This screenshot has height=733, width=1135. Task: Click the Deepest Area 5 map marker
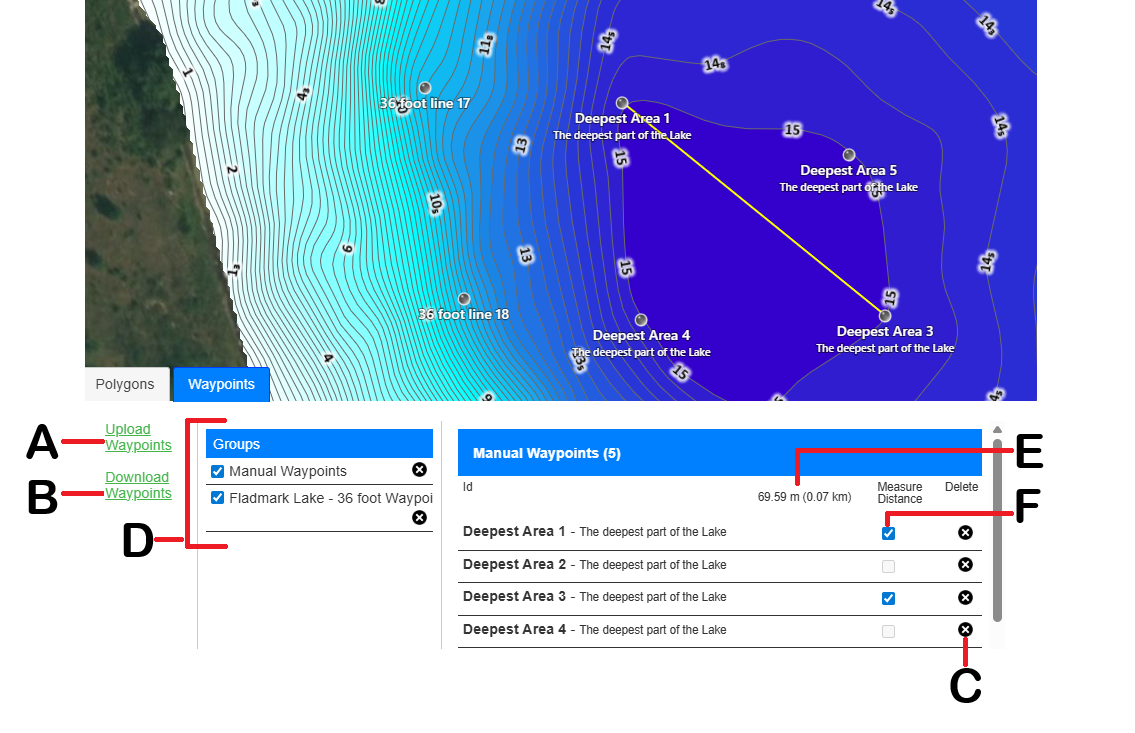coord(848,155)
